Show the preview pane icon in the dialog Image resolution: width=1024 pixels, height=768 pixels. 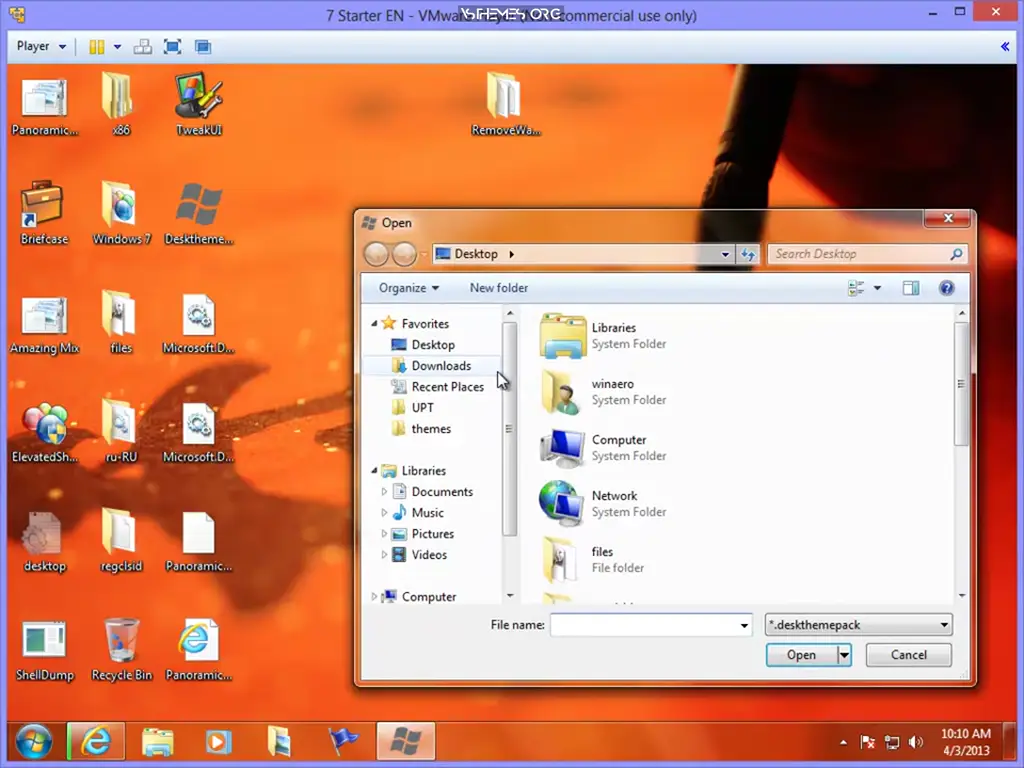click(x=910, y=288)
